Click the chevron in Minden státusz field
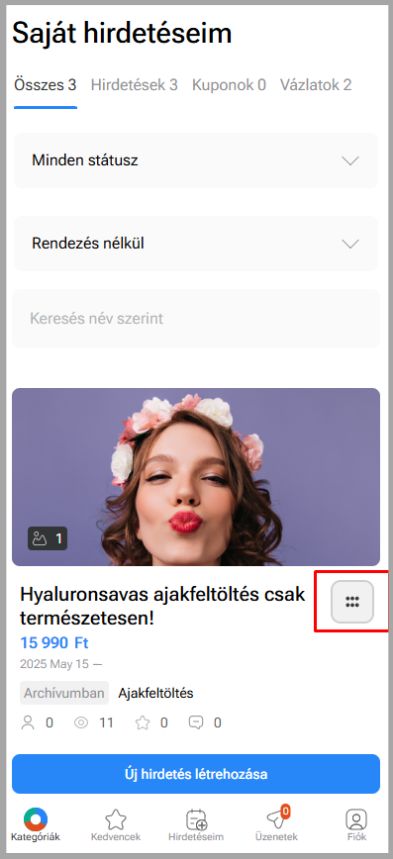Viewport: 393px width, 859px height. (x=350, y=161)
